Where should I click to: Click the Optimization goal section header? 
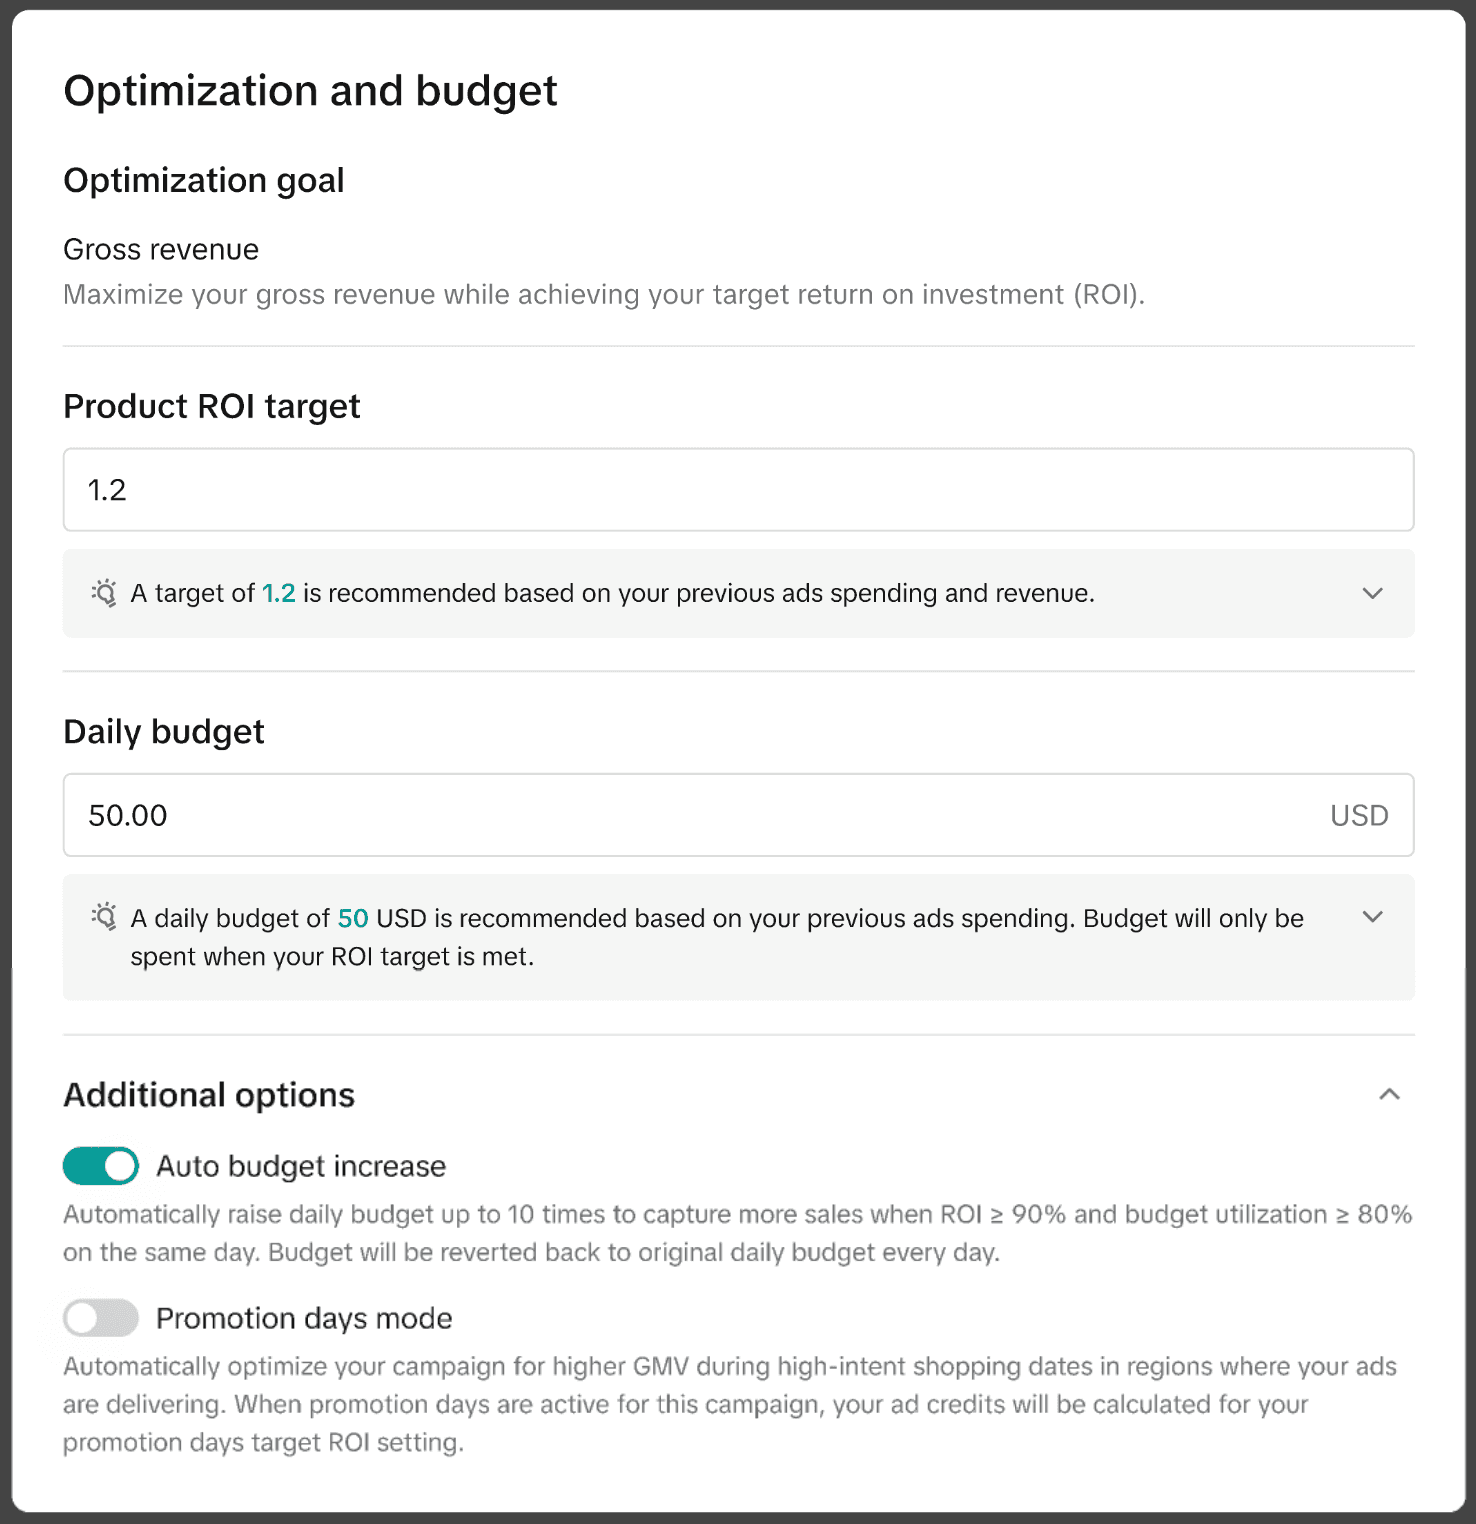click(204, 180)
